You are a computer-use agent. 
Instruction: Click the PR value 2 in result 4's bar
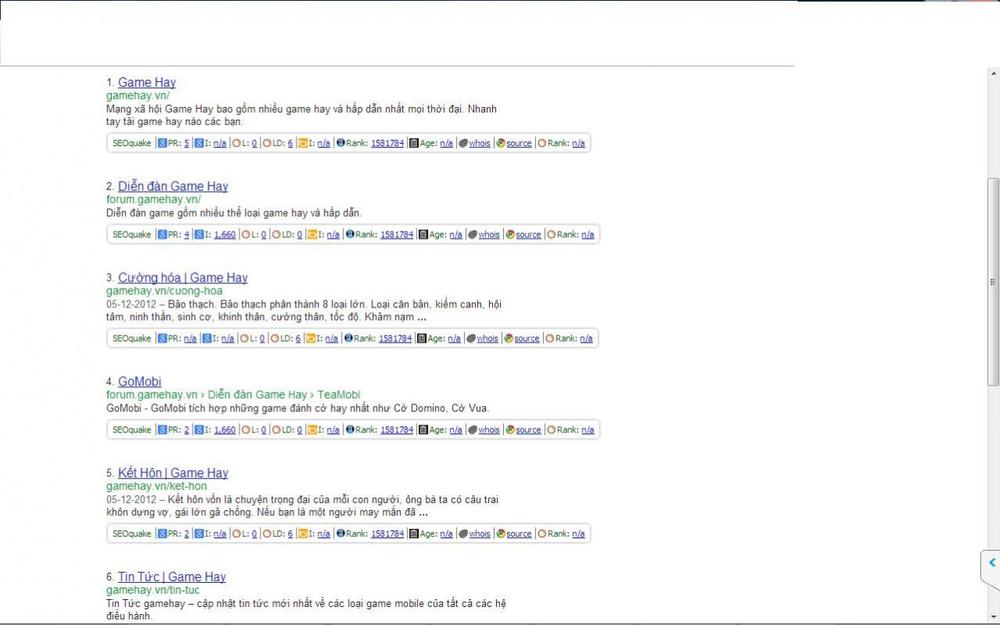[x=187, y=430]
